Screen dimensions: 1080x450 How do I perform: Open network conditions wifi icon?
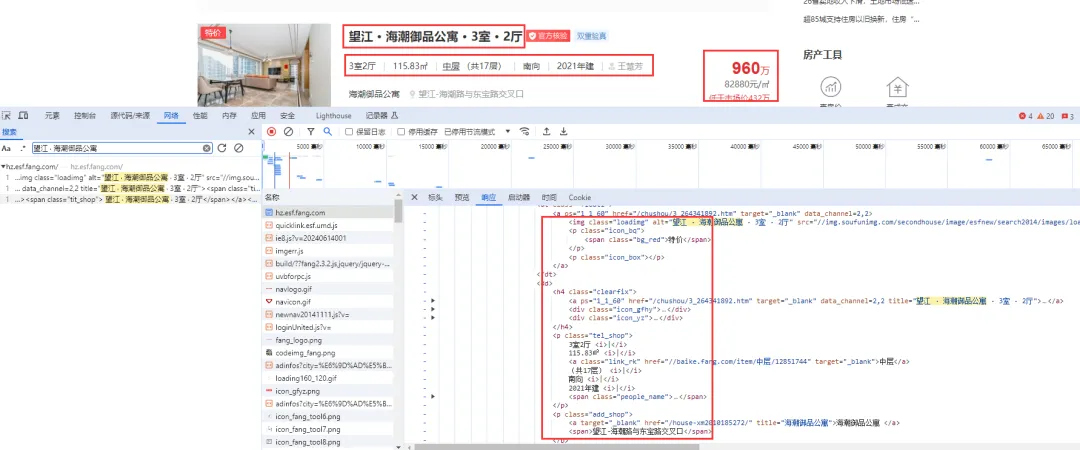pyautogui.click(x=525, y=132)
